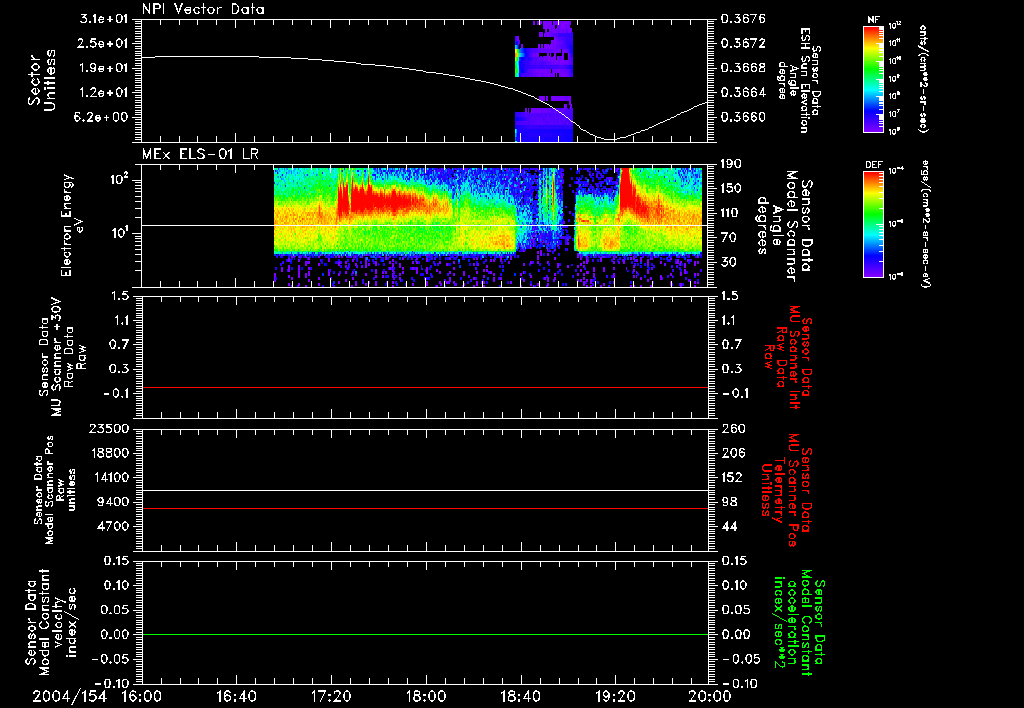Image resolution: width=1024 pixels, height=708 pixels.
Task: Click the 'Sector Unitless' axis label
Action: click(x=42, y=80)
